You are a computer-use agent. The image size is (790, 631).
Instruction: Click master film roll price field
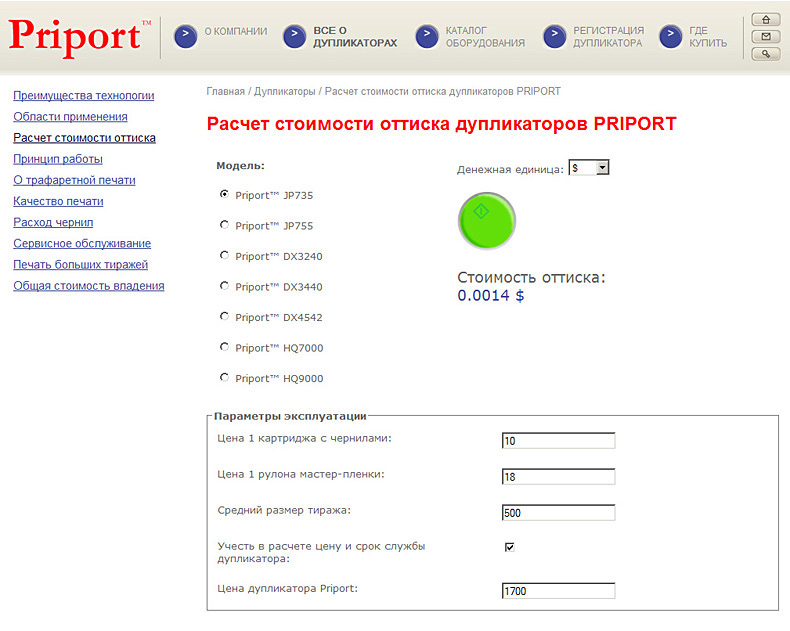pos(558,476)
